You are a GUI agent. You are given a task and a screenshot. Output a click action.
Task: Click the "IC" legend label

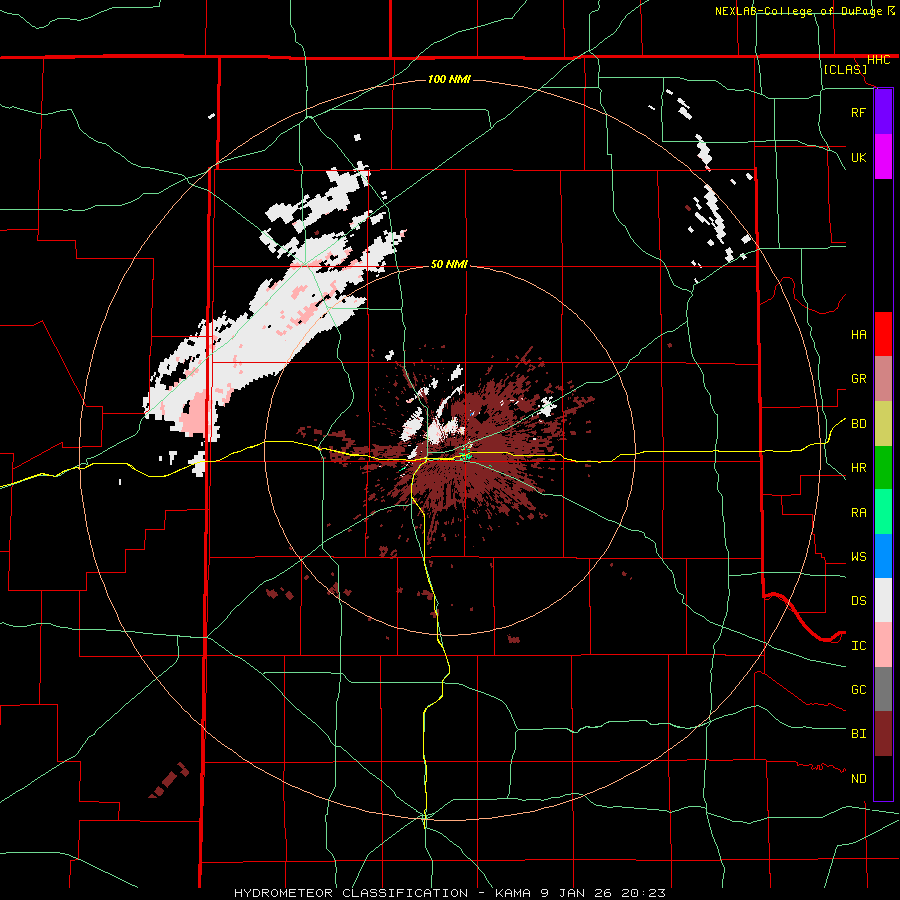(858, 646)
